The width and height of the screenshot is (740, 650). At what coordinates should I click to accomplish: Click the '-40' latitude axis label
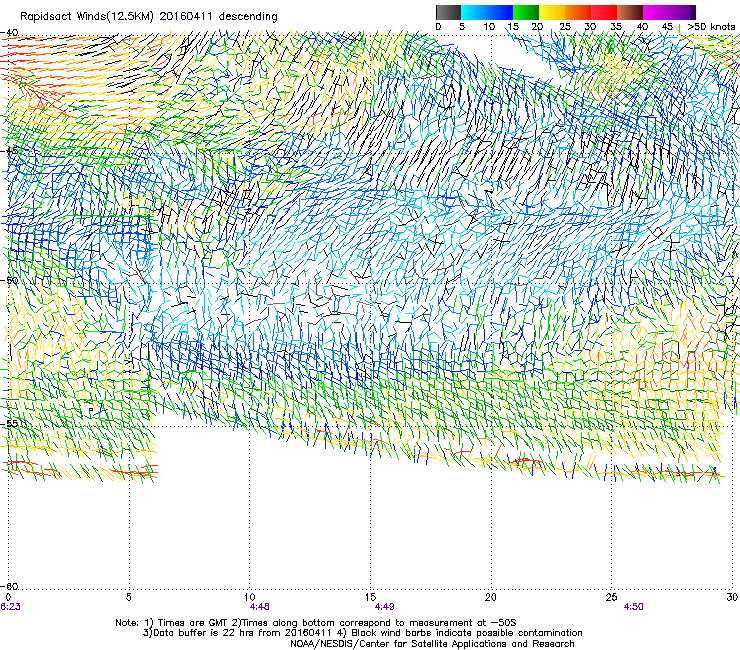(9, 33)
